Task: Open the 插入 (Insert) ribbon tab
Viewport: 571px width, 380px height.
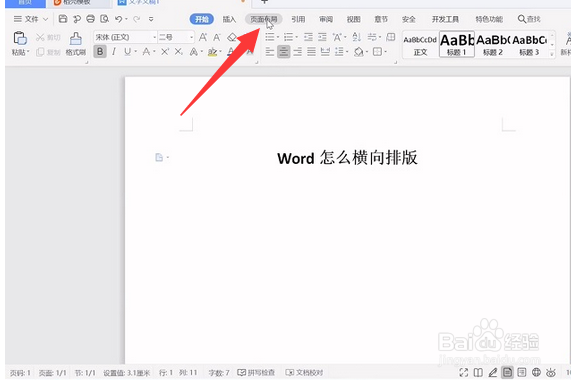Action: (x=229, y=19)
